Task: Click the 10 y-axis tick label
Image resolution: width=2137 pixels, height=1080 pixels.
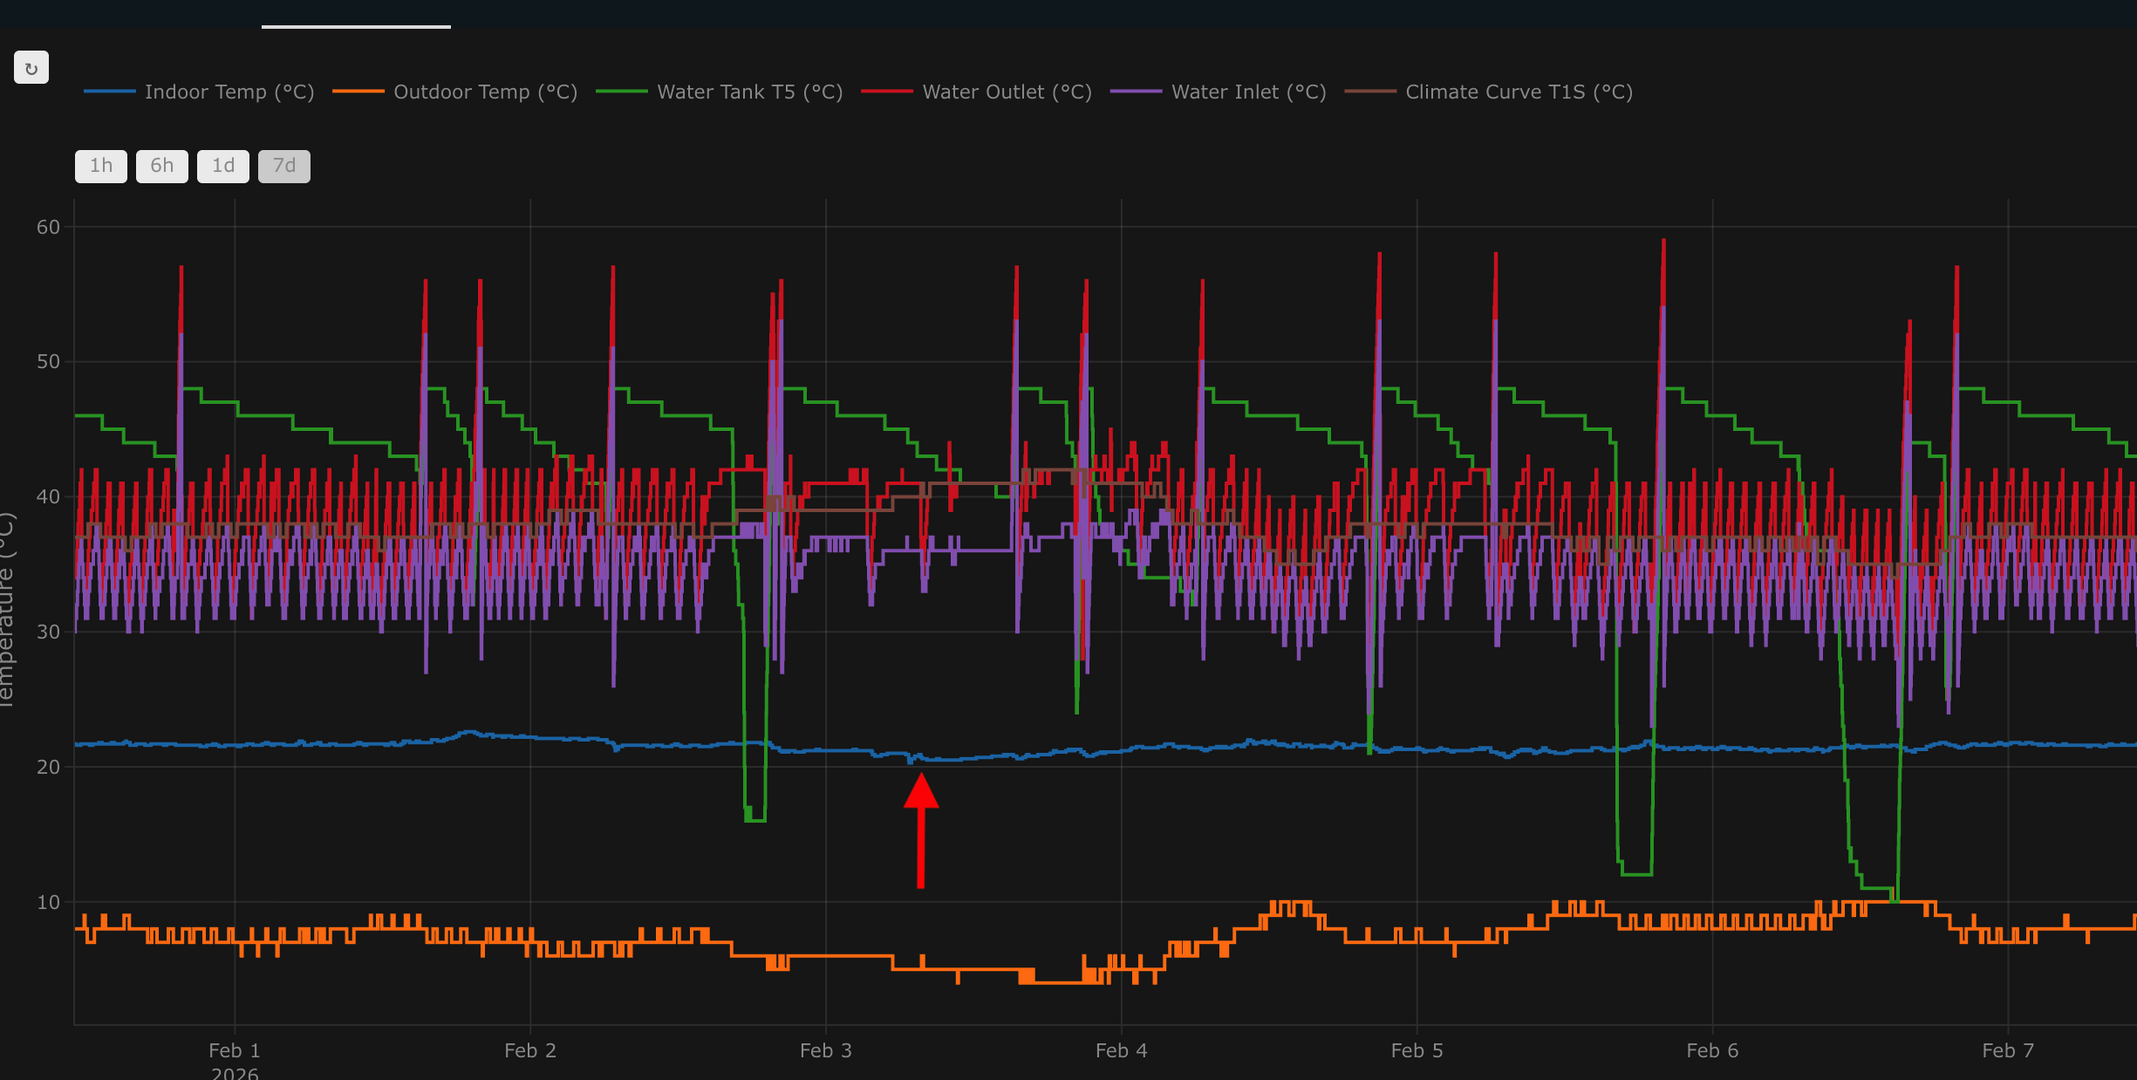Action: pyautogui.click(x=48, y=903)
